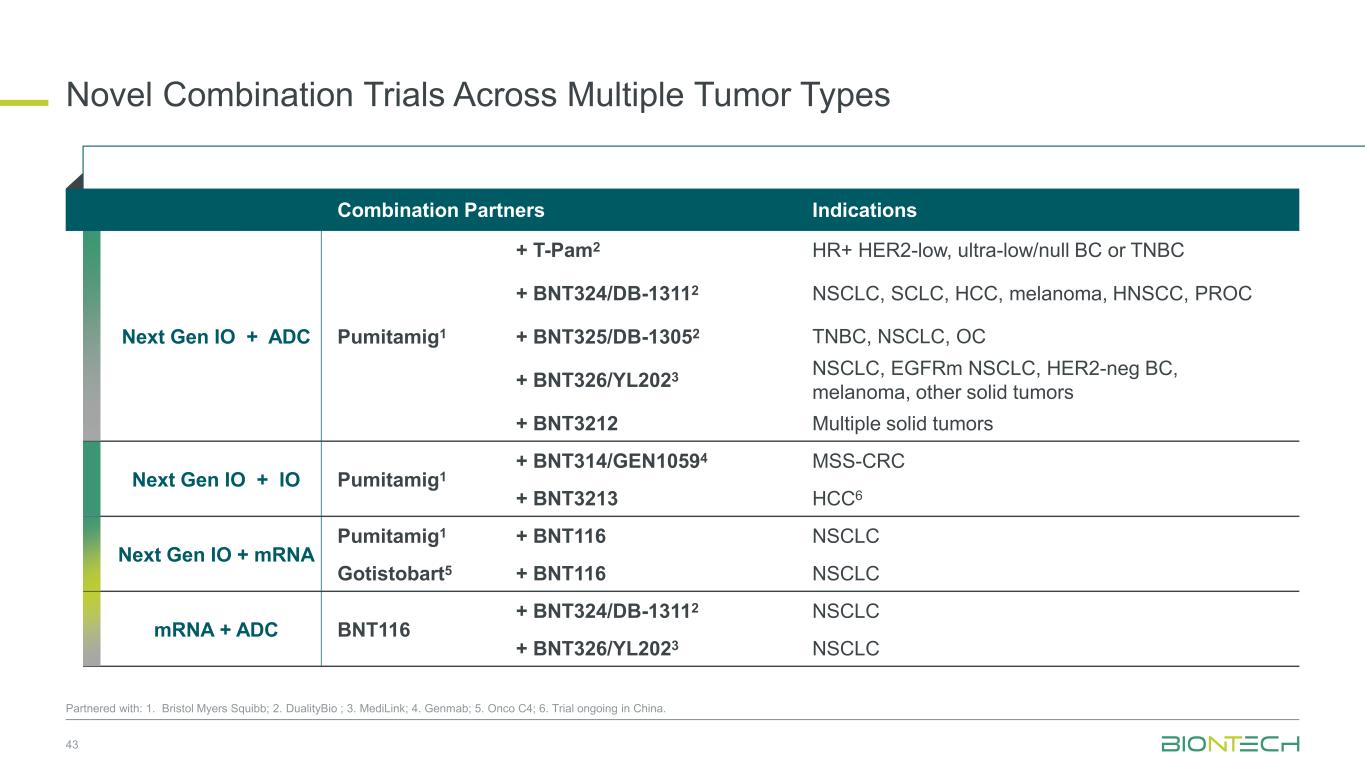
Task: Click the yellow-green accent bar beside the title
Action: 24,101
